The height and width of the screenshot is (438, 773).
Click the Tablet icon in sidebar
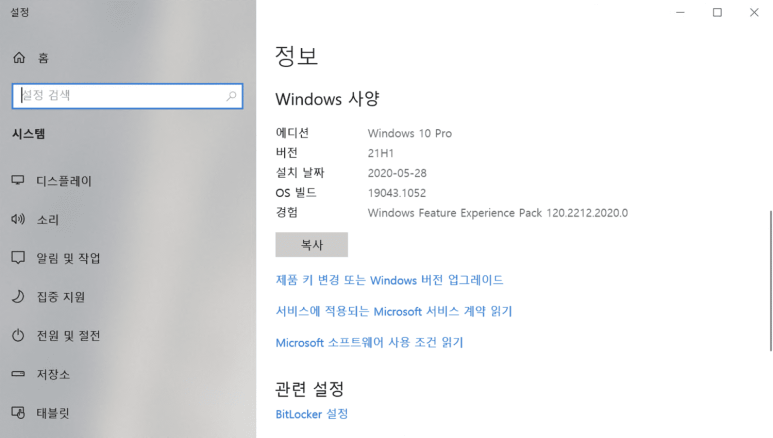pyautogui.click(x=18, y=412)
